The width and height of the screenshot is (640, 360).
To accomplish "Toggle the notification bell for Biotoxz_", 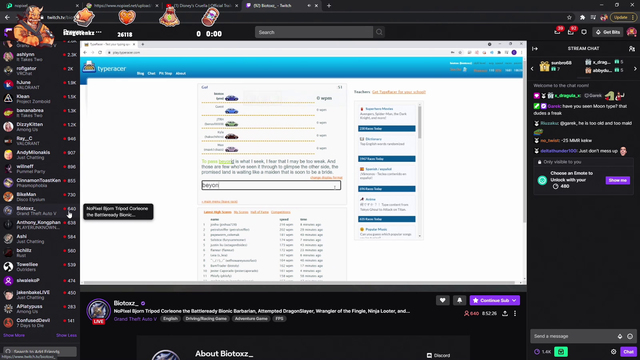I will 459,300.
